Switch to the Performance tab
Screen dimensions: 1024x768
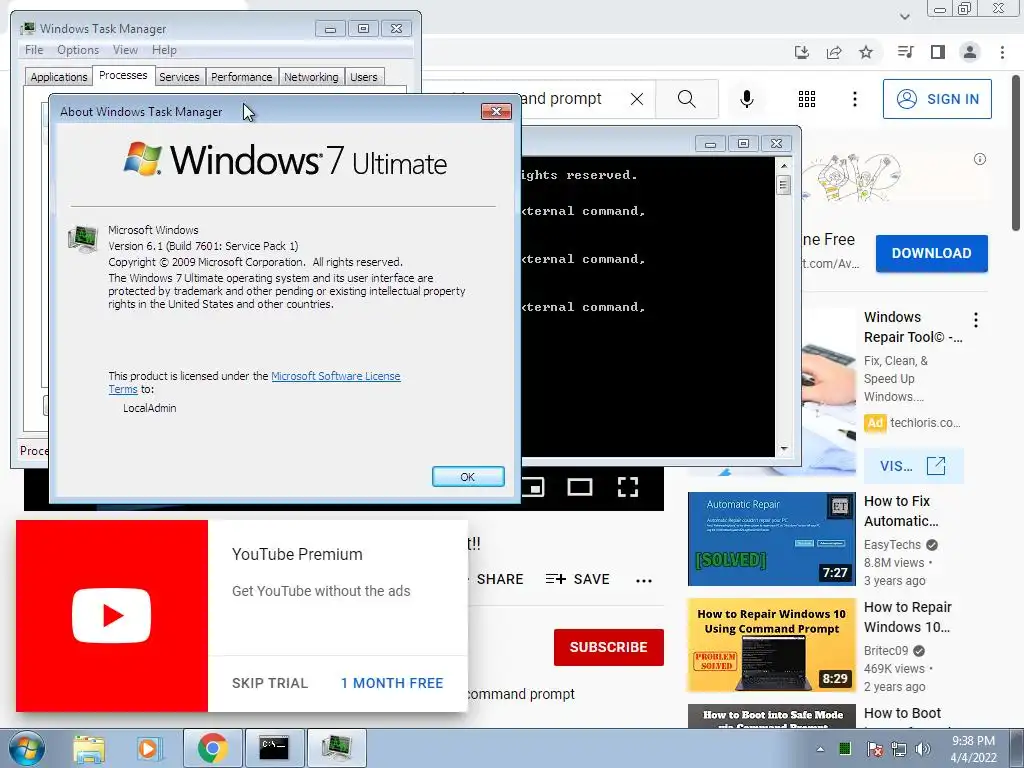pos(242,77)
